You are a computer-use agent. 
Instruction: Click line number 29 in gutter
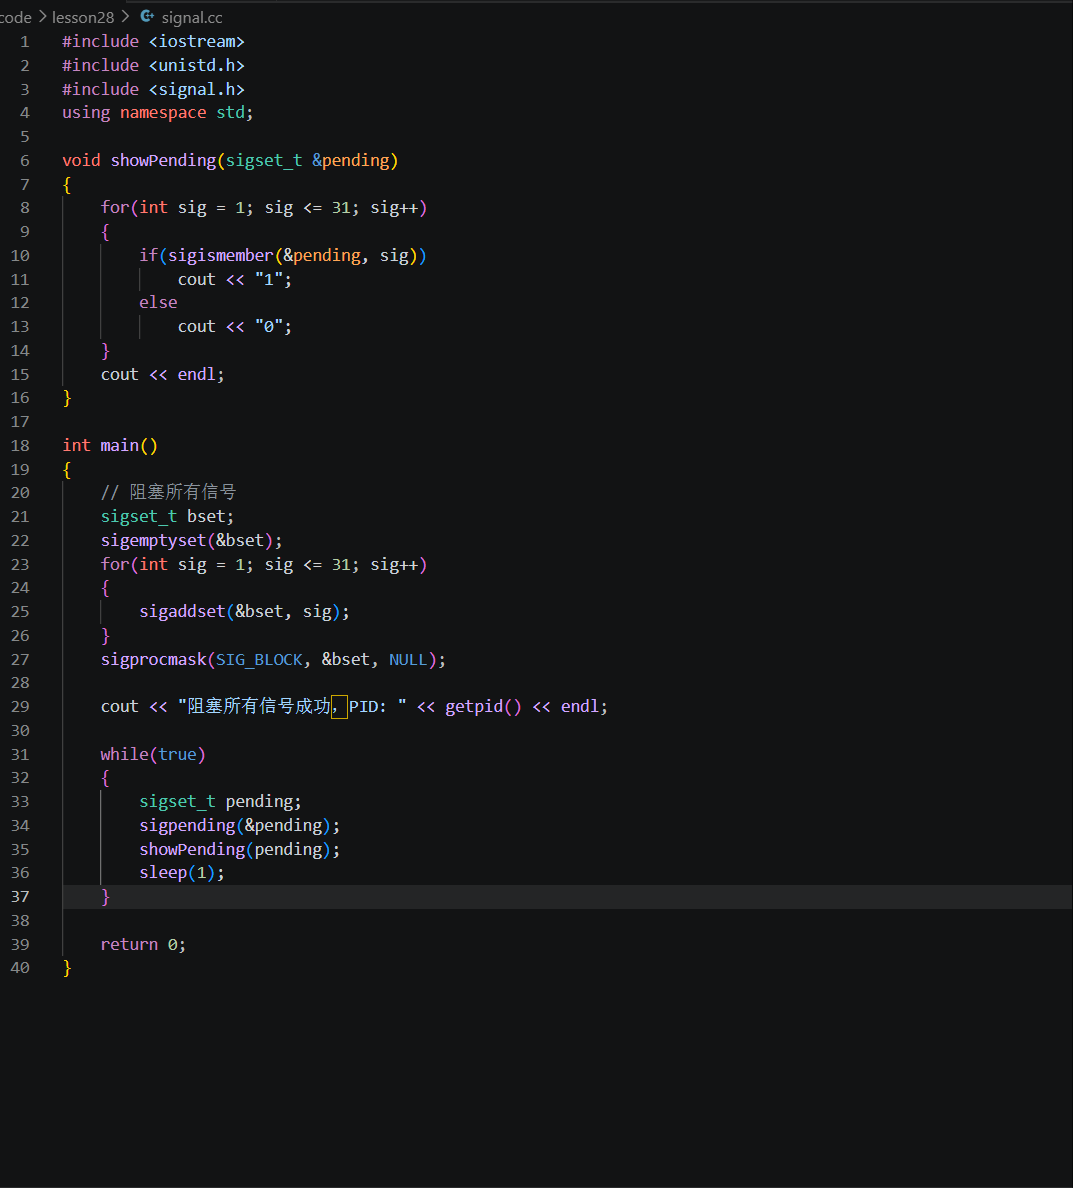(20, 706)
